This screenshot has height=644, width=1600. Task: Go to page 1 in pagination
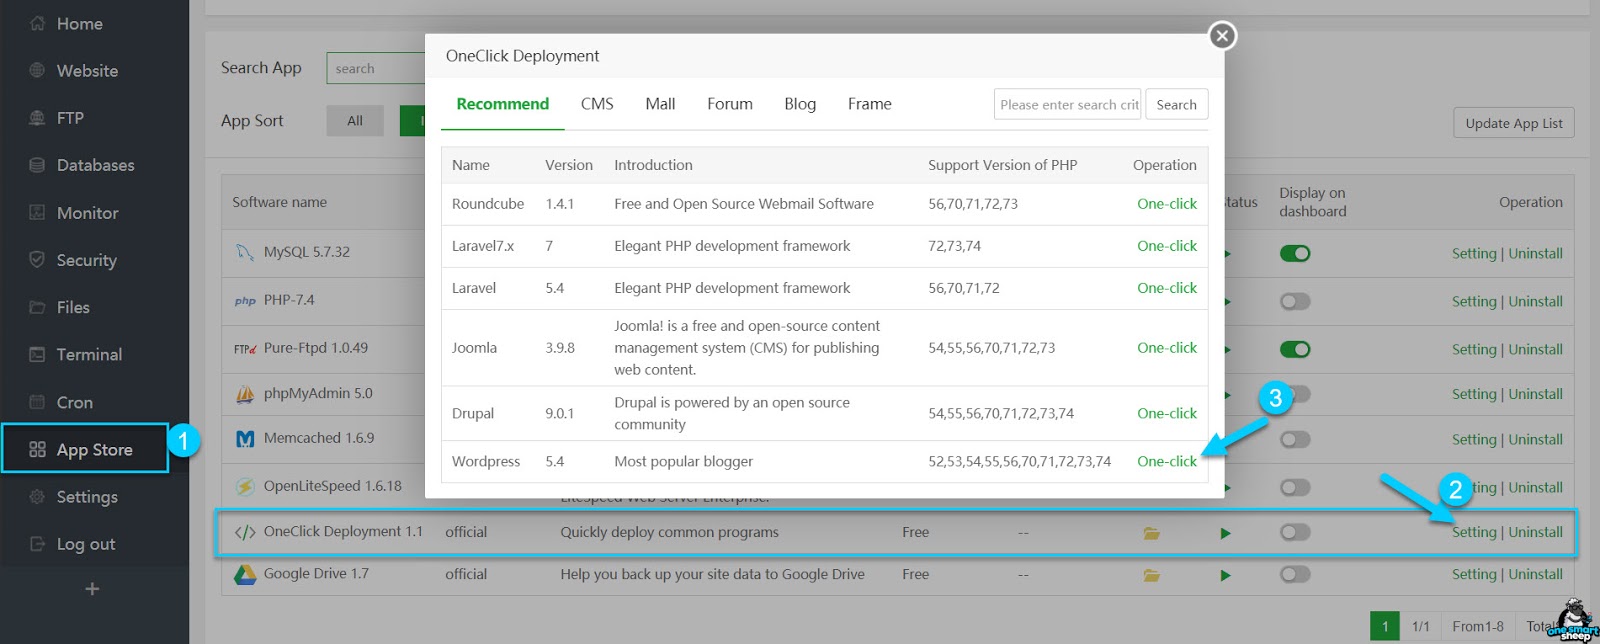point(1385,626)
